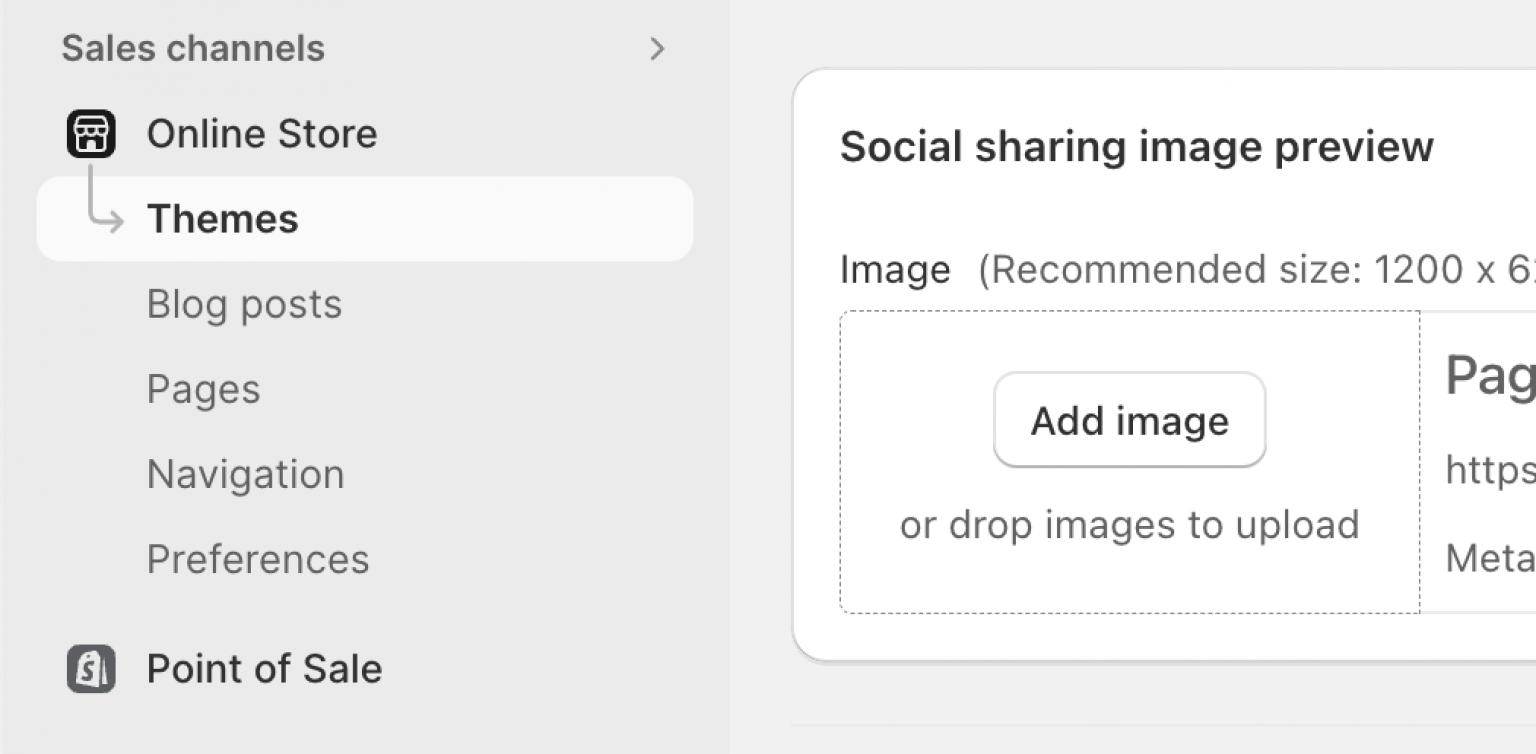Open the Pages section
Viewport: 1536px width, 754px height.
click(203, 389)
